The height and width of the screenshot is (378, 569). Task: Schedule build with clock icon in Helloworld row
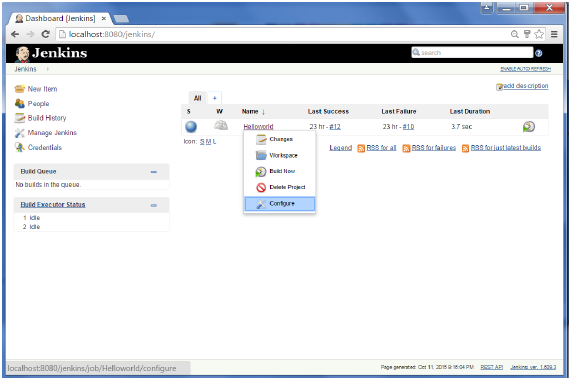tap(529, 127)
